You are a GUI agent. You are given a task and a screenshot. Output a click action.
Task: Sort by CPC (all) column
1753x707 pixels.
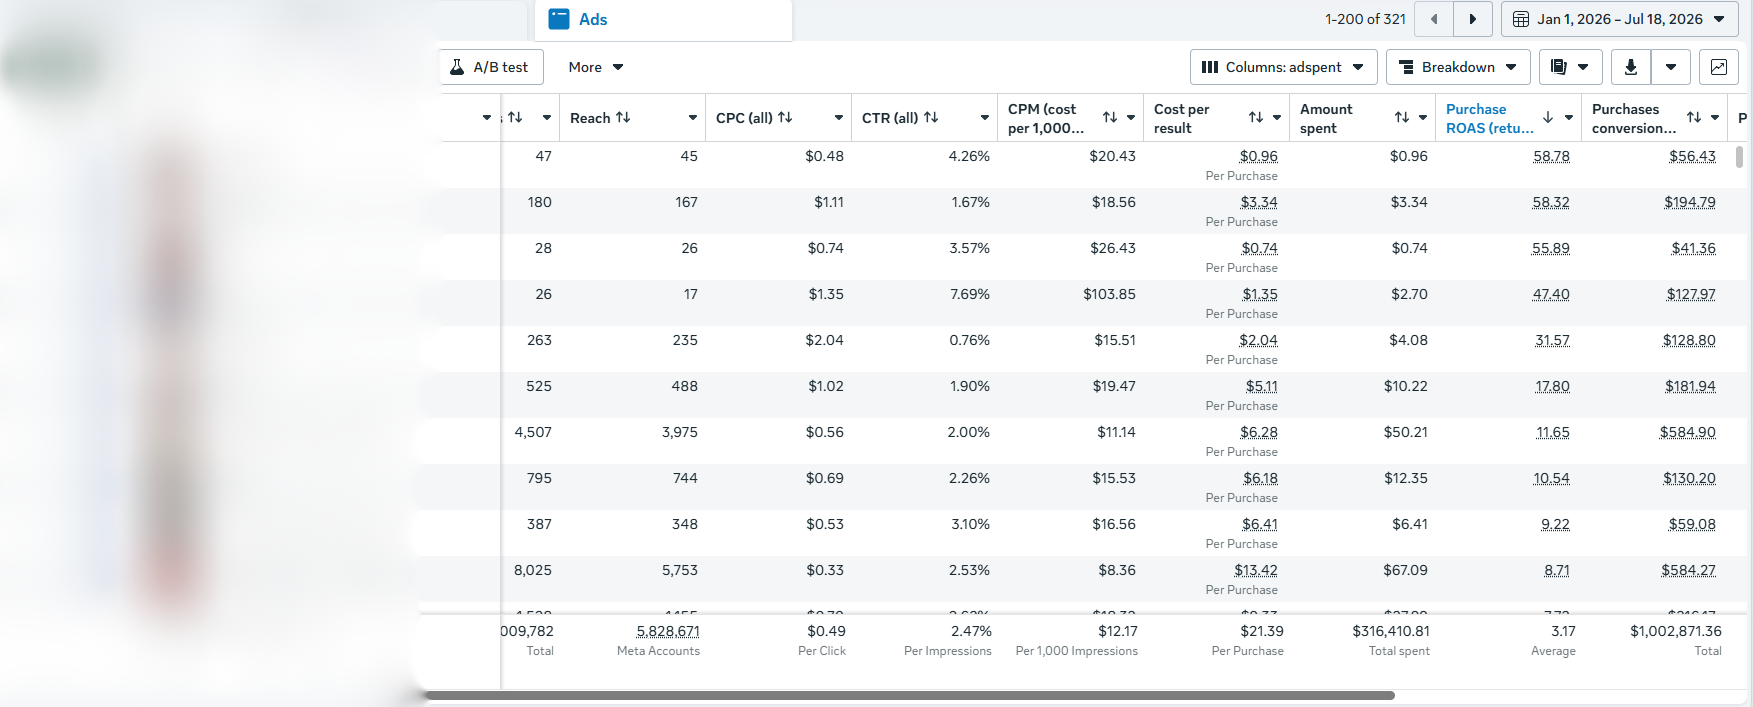point(785,117)
